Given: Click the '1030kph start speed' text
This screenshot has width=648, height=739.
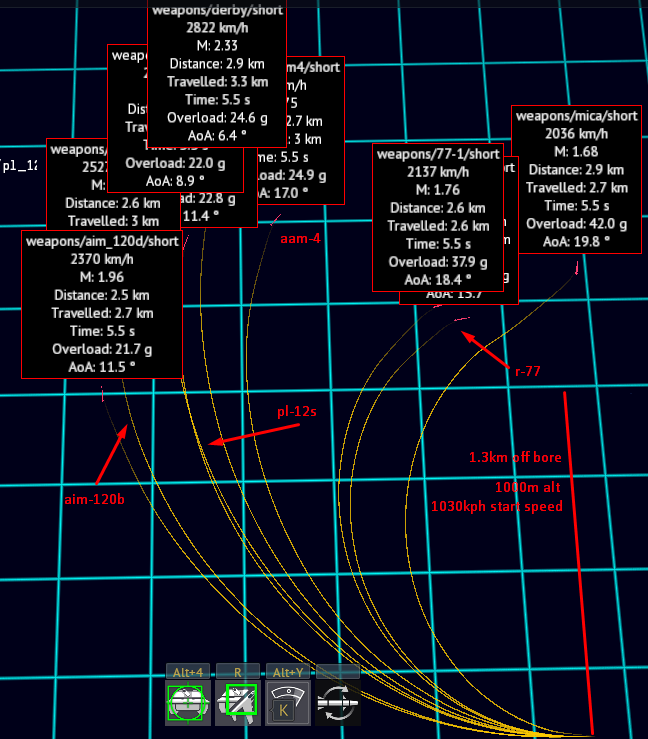Looking at the screenshot, I should pyautogui.click(x=496, y=506).
